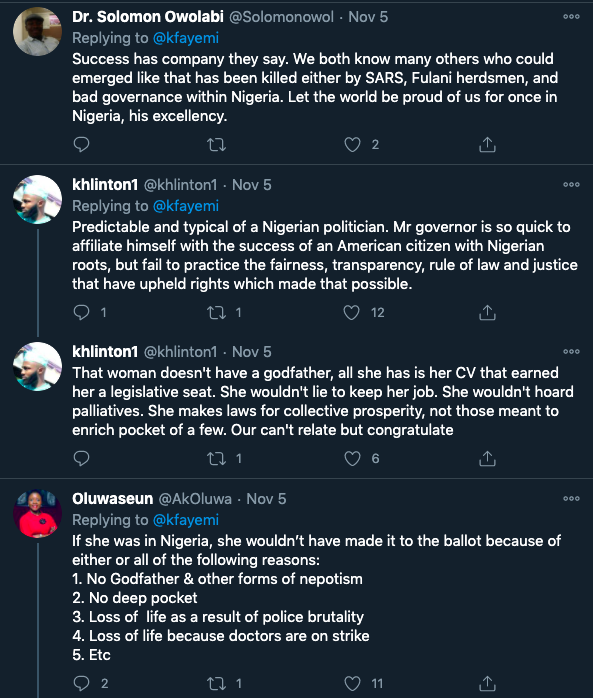This screenshot has height=698, width=593.
Task: Reply to khlinton1's 'Predictable and typical' tweet
Action: click(81, 312)
